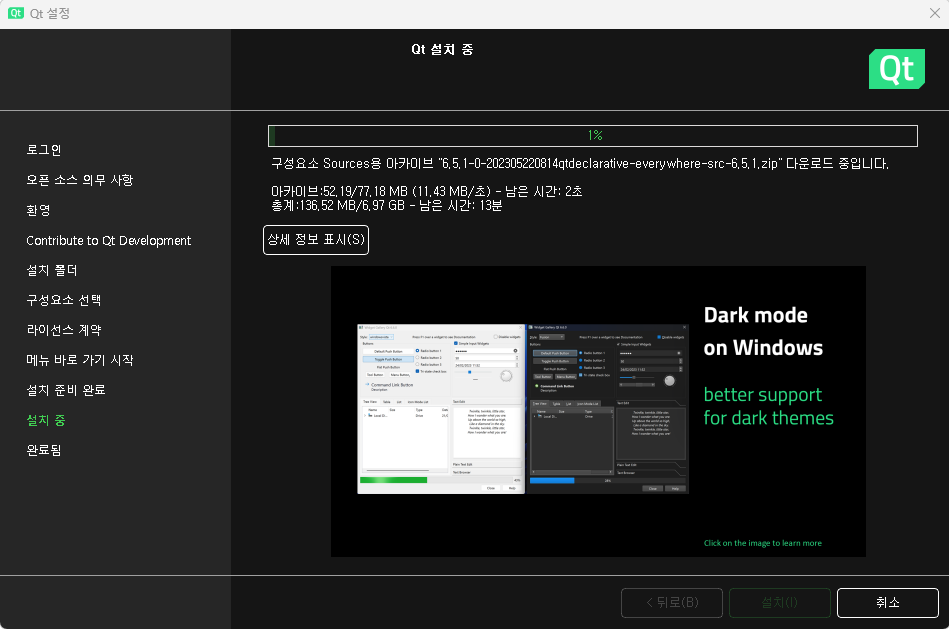Viewport: 949px width, 629px height.
Task: Click 'better support for dark themes' text
Action: click(x=768, y=406)
